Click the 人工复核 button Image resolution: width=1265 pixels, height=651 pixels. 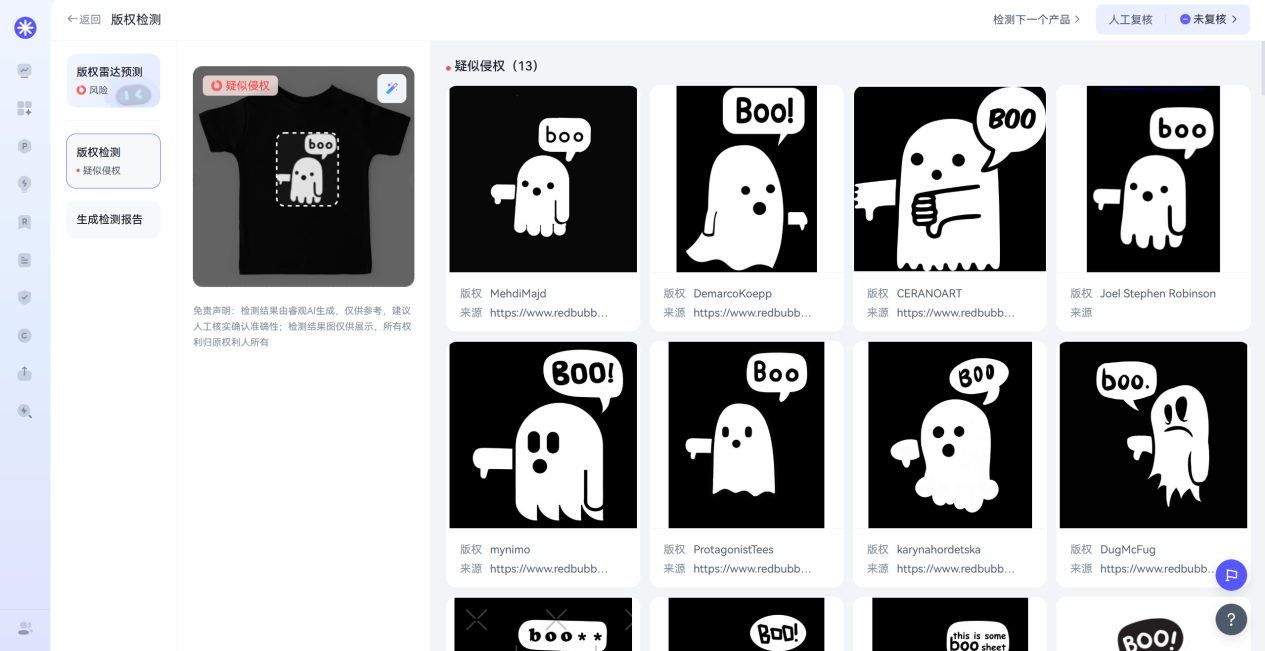[1130, 19]
